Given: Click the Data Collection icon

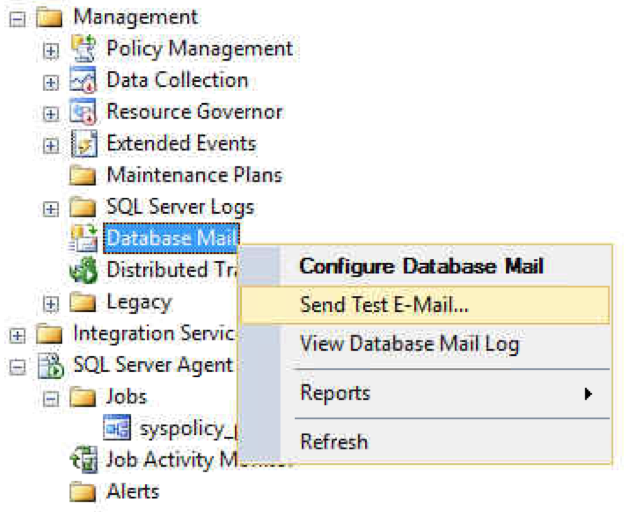Looking at the screenshot, I should point(83,80).
